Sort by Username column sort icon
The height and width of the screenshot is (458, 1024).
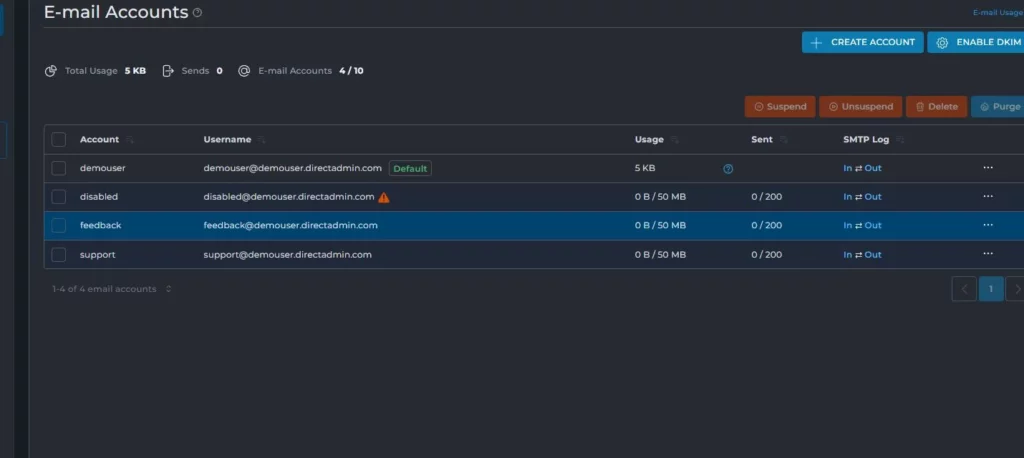261,140
